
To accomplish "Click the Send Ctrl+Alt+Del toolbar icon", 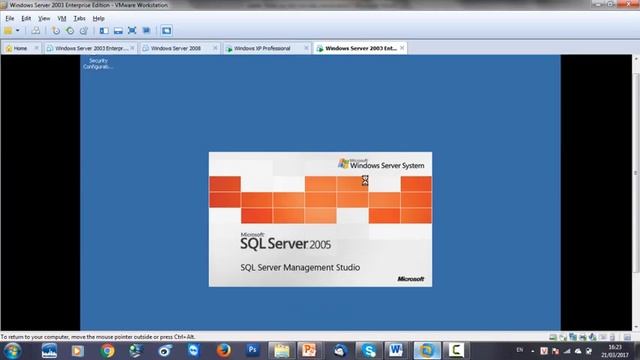I will 36,31.
